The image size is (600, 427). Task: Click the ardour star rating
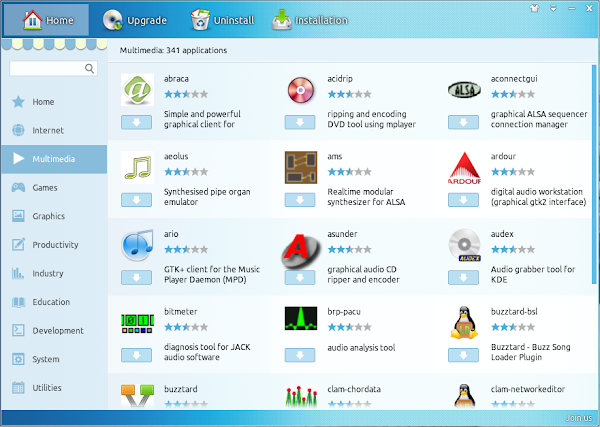tap(513, 172)
